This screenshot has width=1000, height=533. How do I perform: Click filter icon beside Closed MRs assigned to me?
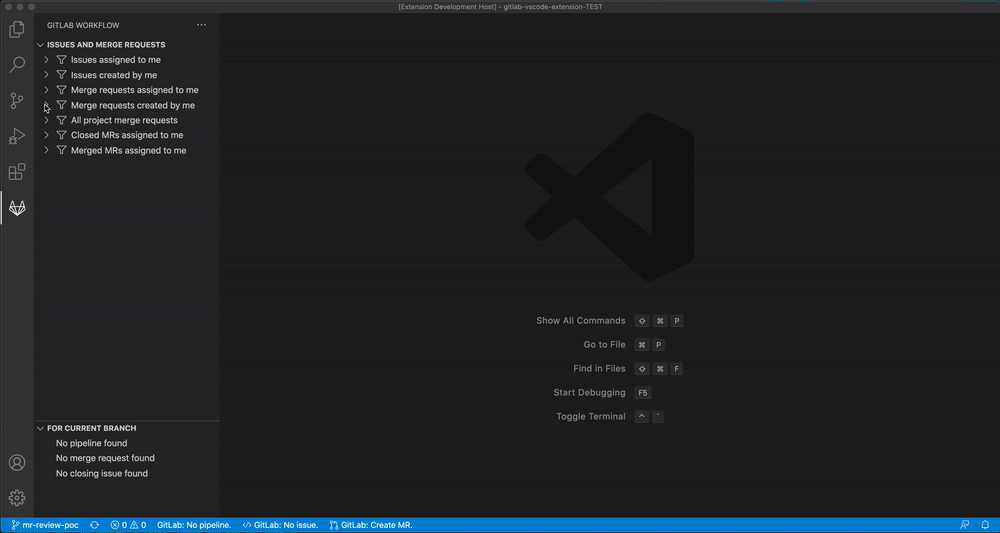62,135
